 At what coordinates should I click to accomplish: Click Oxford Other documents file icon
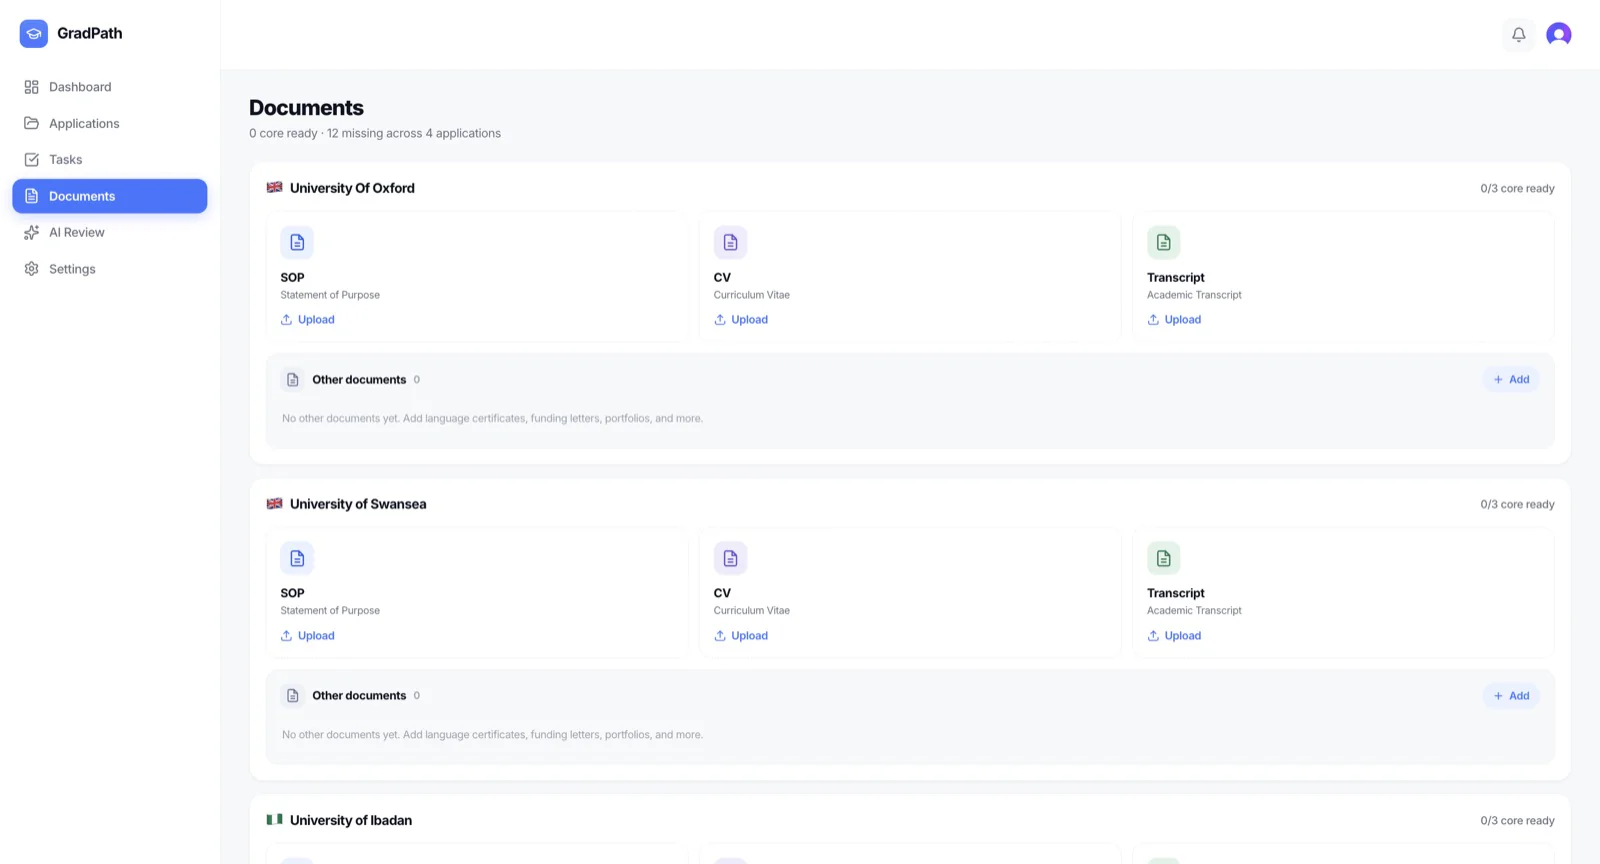(293, 380)
